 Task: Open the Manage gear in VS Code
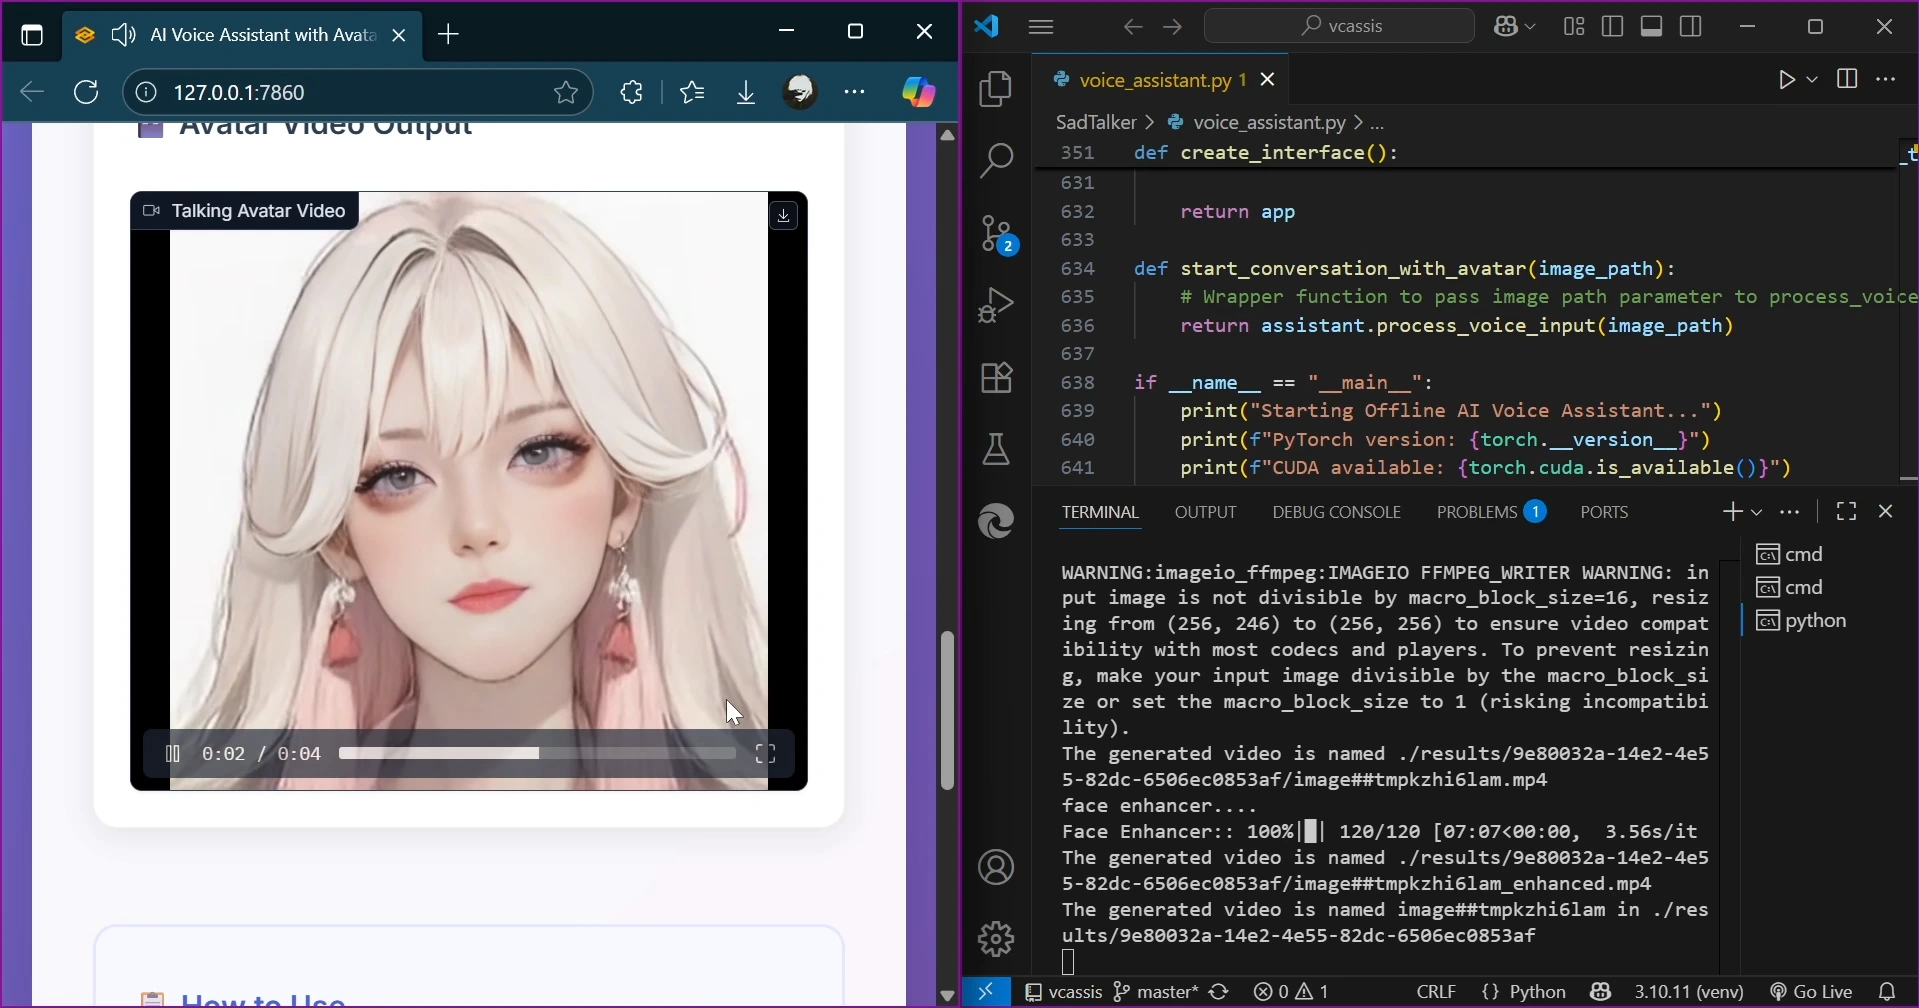pyautogui.click(x=997, y=939)
